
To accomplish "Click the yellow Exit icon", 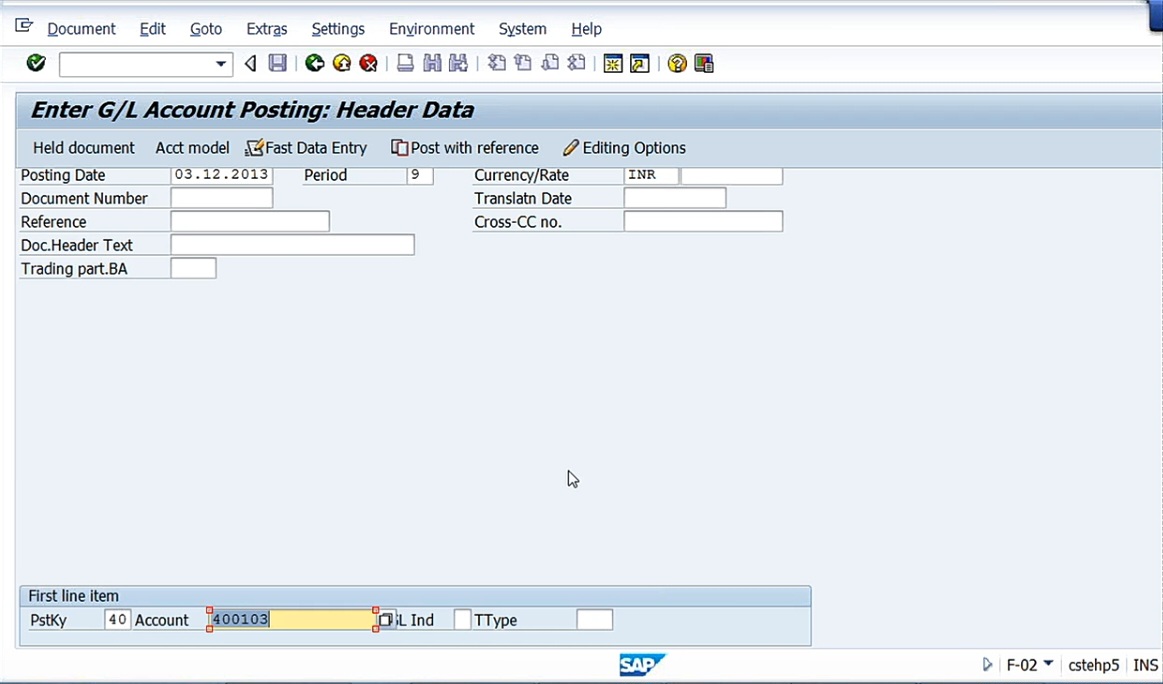I will 341,63.
